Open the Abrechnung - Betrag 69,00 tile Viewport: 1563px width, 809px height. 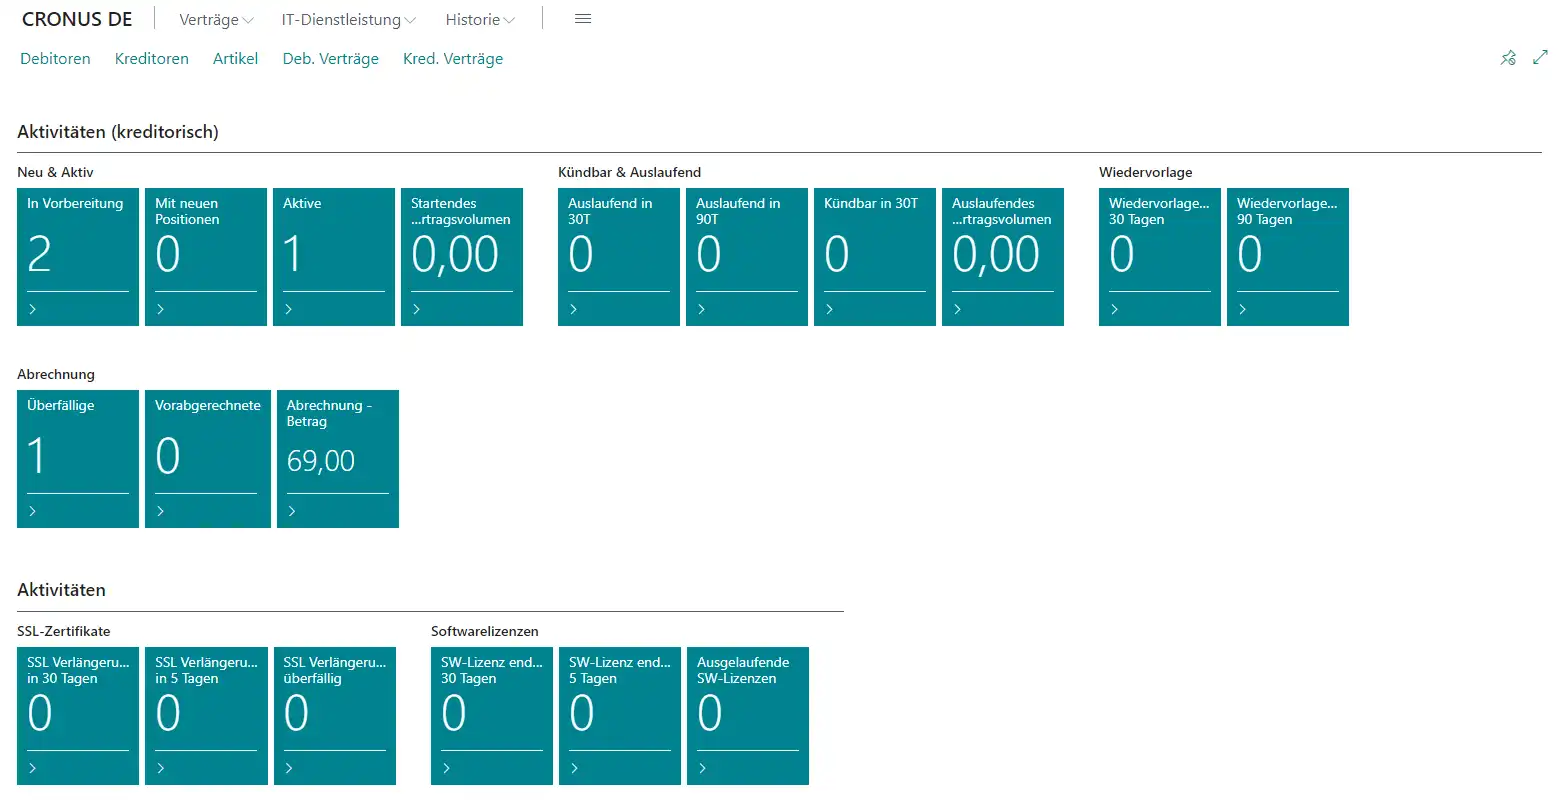point(337,458)
